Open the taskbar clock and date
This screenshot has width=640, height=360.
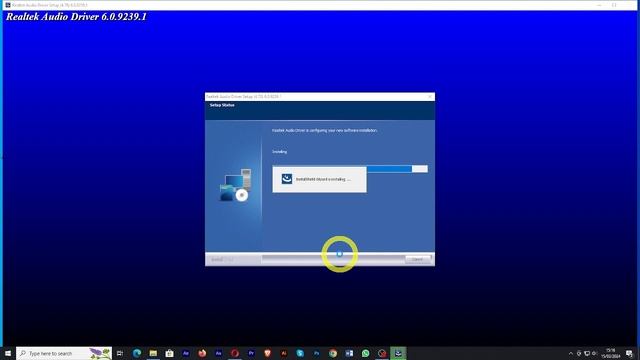click(611, 353)
